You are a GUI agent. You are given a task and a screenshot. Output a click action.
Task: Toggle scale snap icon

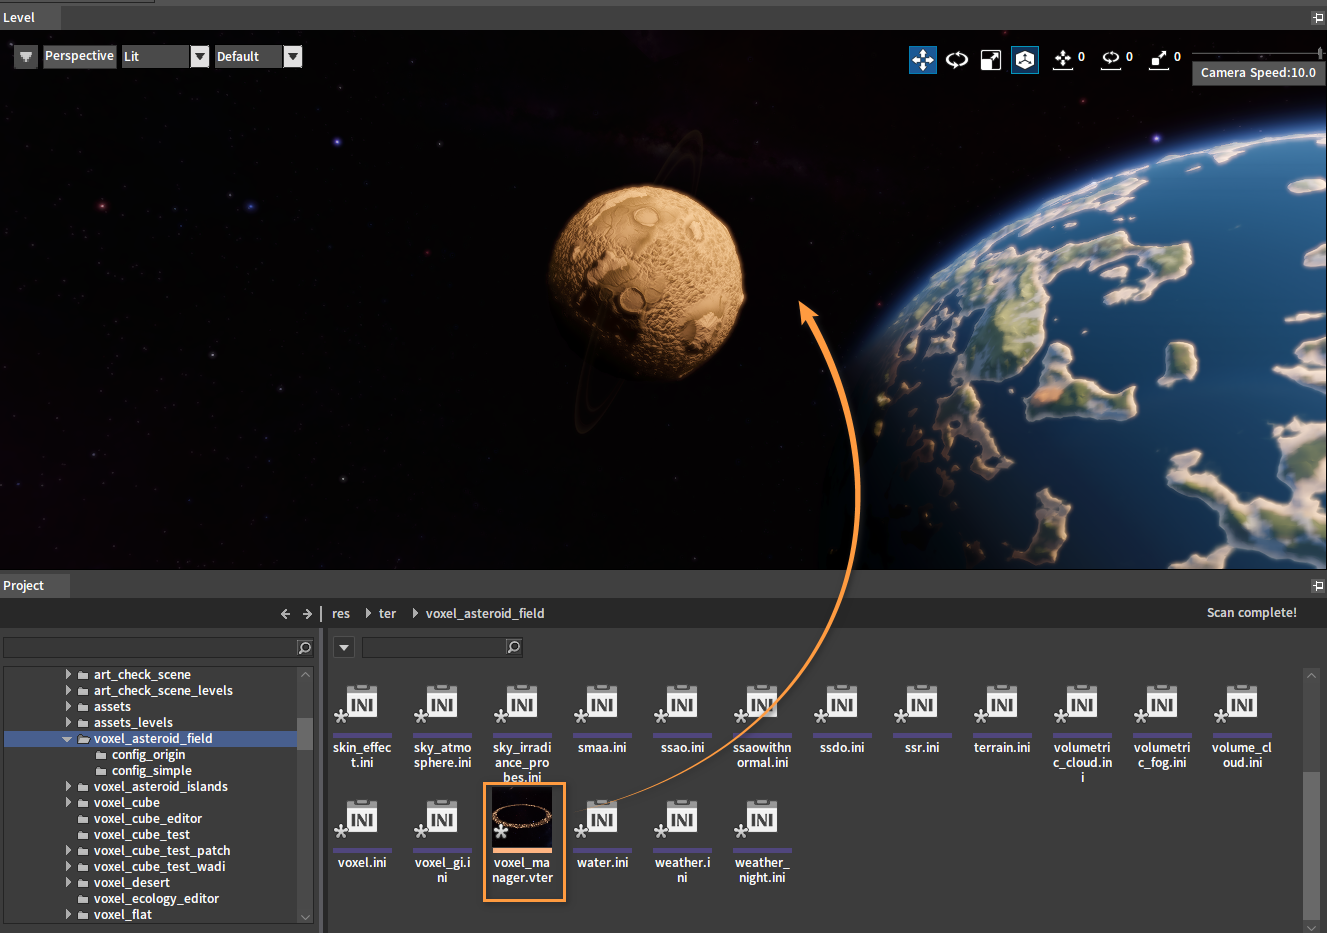coord(1158,60)
